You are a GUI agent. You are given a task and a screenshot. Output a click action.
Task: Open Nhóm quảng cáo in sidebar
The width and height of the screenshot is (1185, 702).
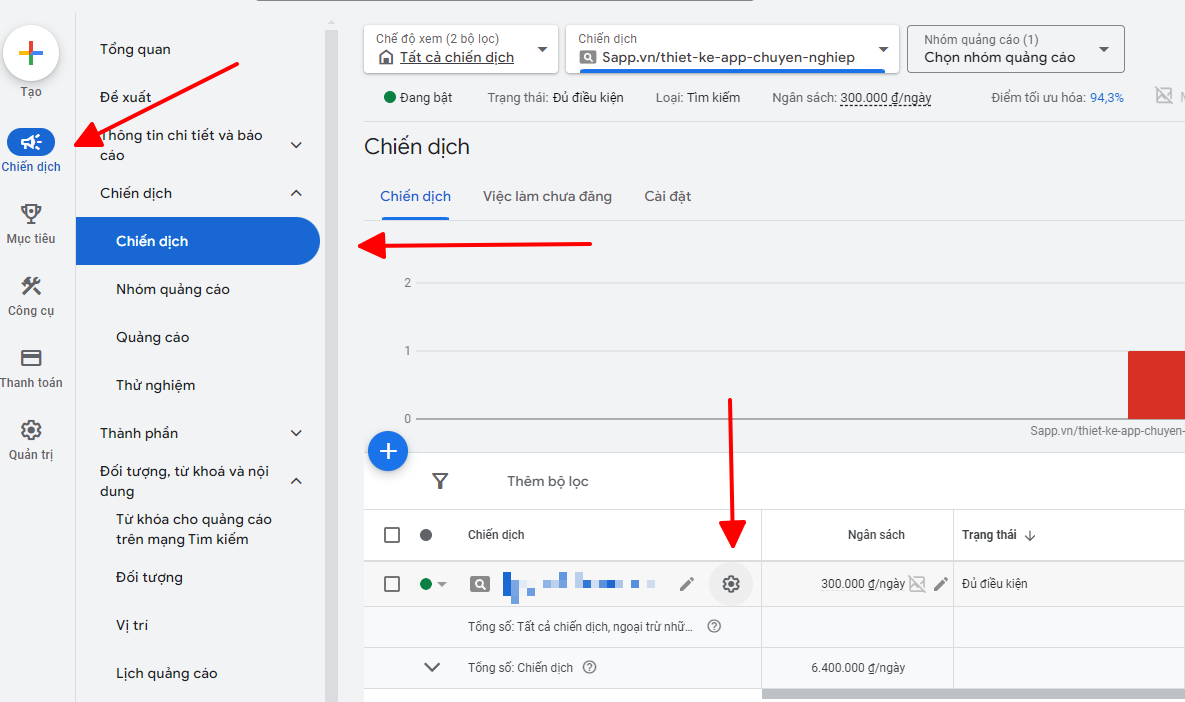173,289
